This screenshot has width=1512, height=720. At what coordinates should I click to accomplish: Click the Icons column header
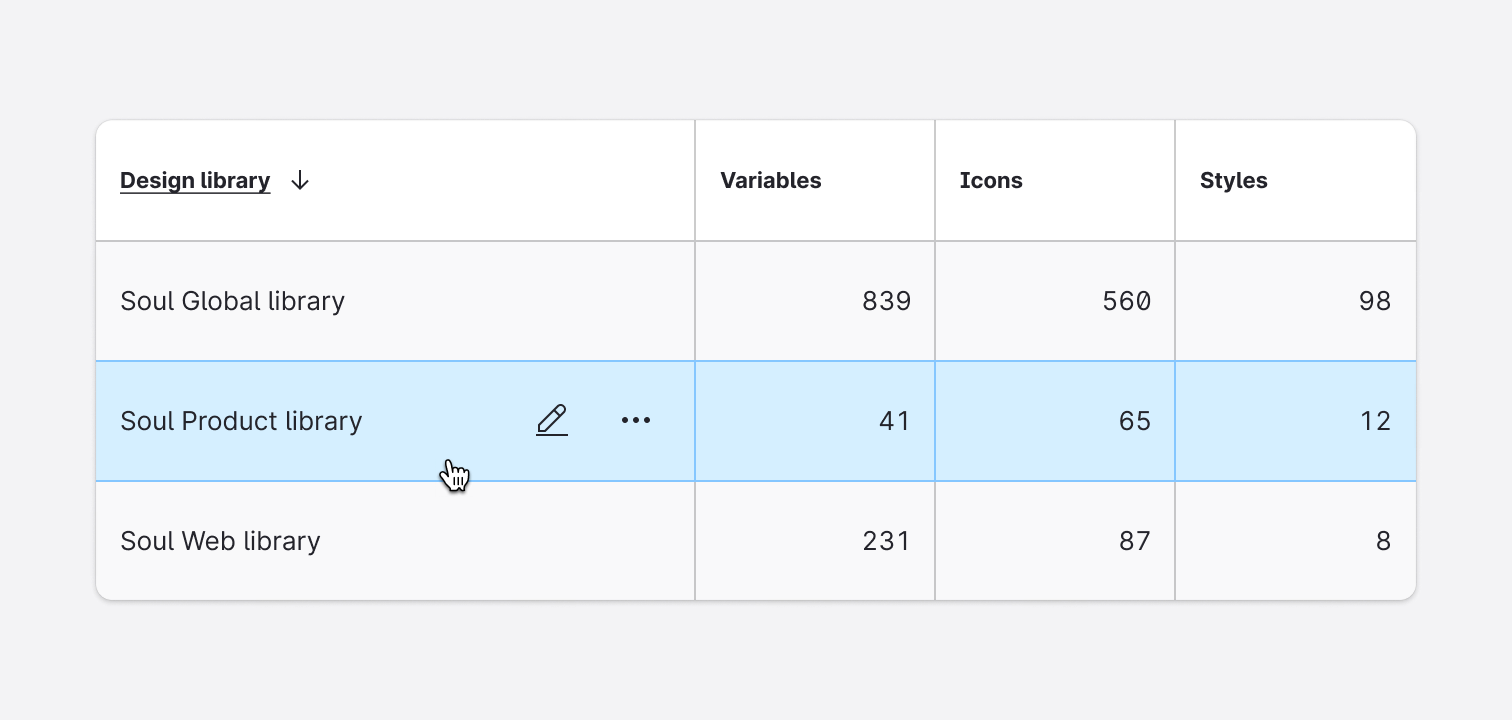coord(991,181)
